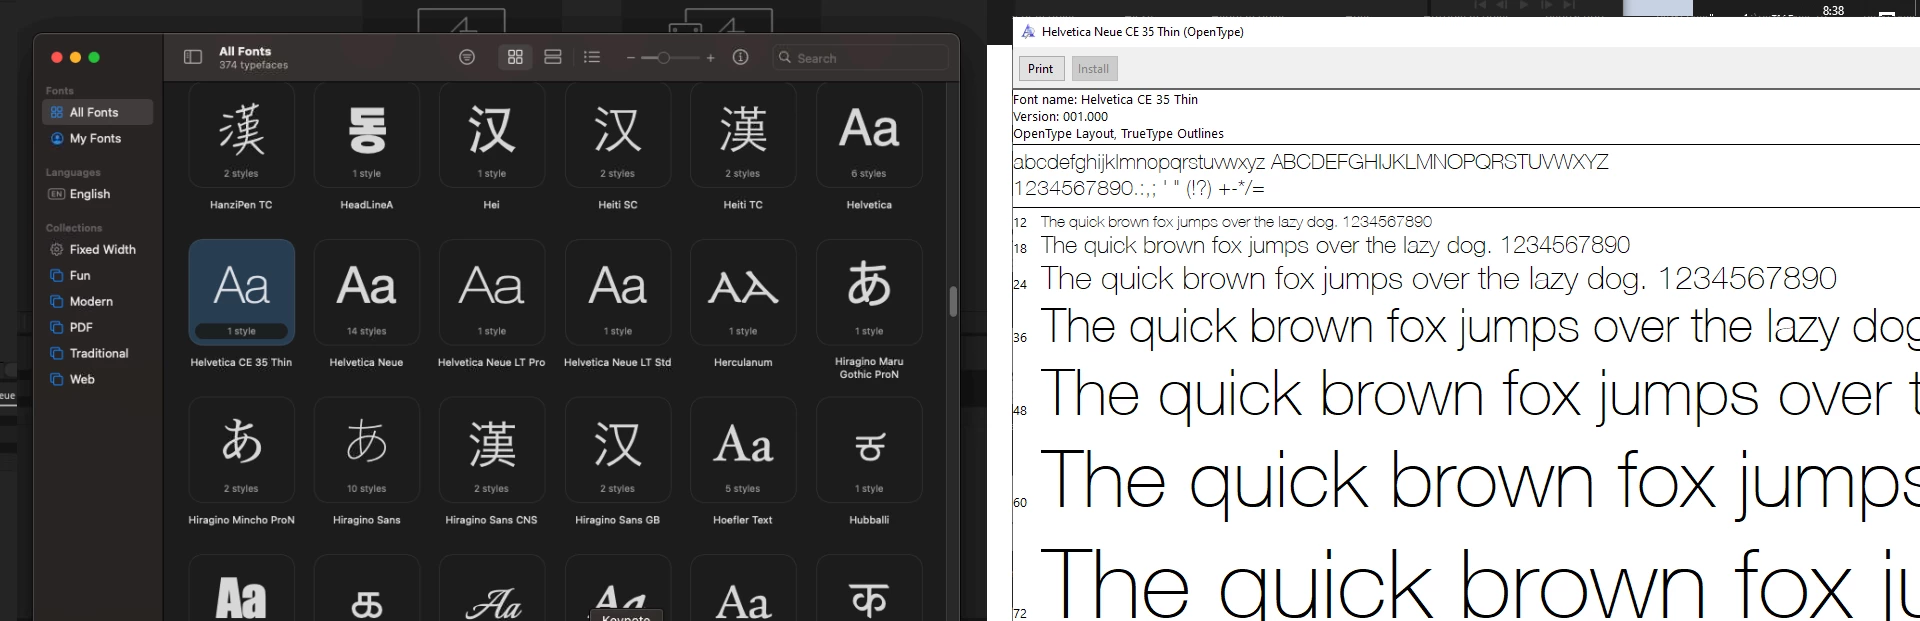Image resolution: width=1920 pixels, height=621 pixels.
Task: Open the PDF collection
Action: [x=97, y=327]
